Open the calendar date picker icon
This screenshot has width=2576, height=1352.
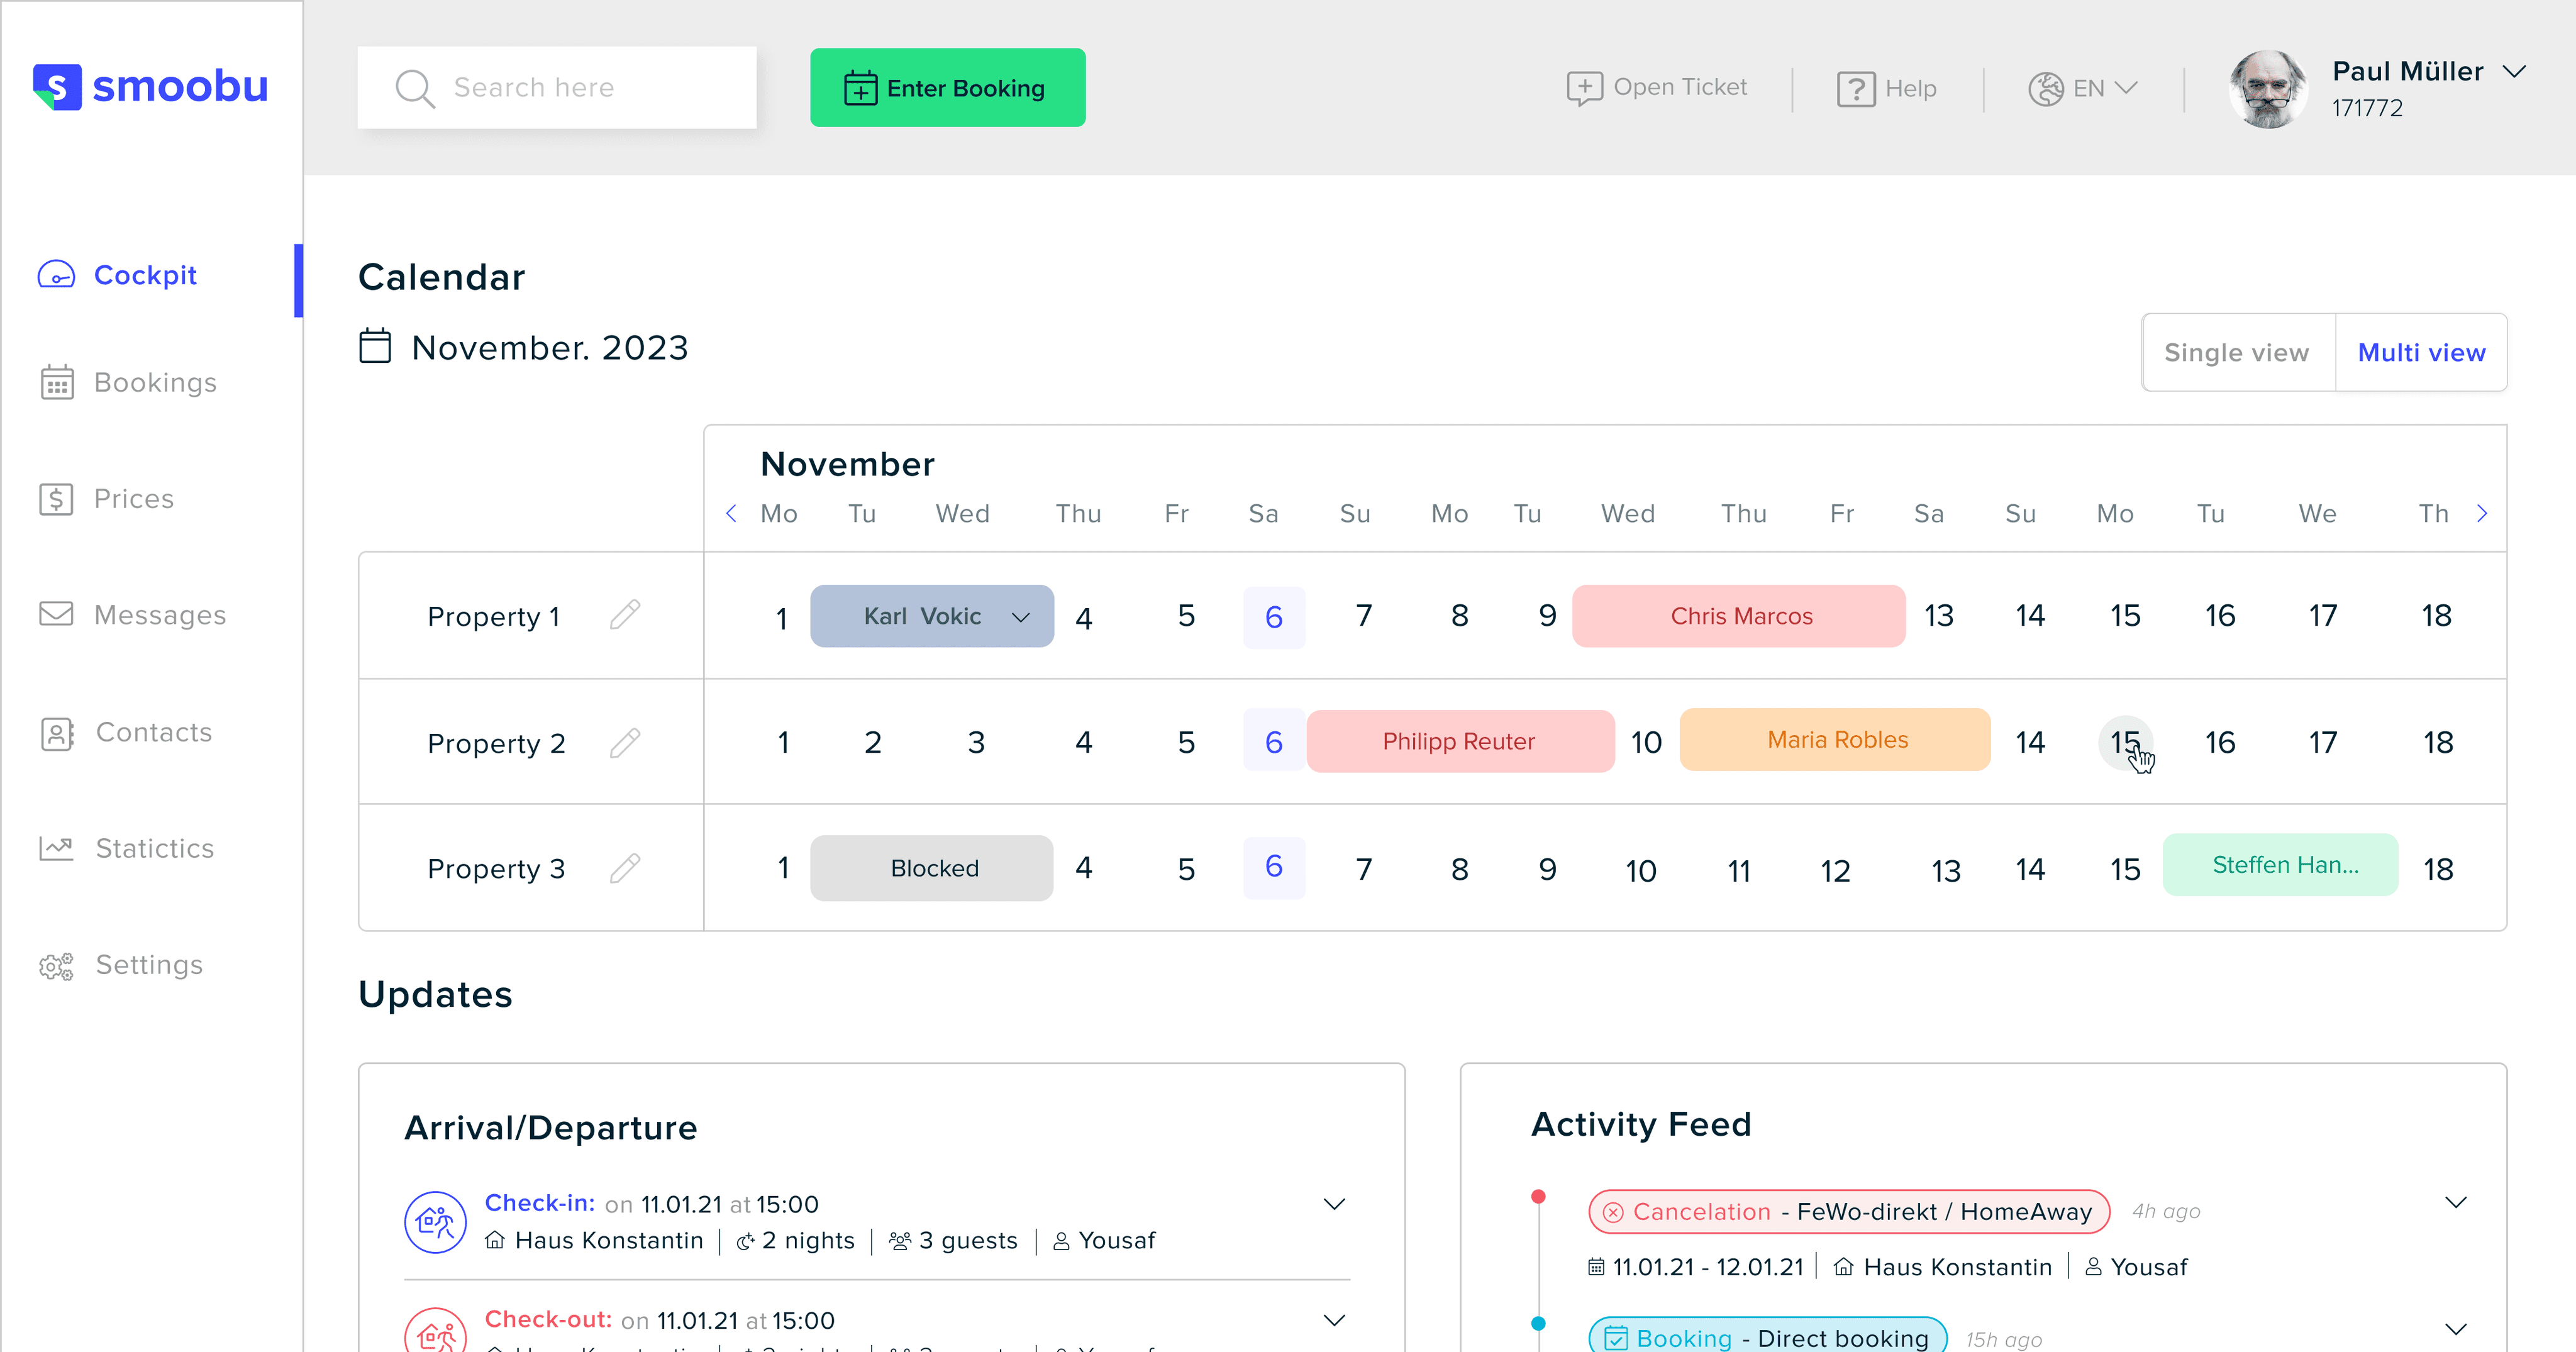click(x=375, y=347)
